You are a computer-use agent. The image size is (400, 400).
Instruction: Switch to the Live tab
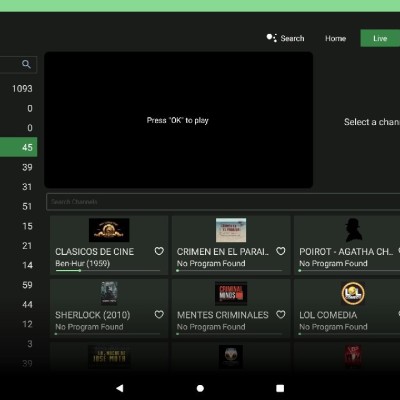tap(380, 38)
